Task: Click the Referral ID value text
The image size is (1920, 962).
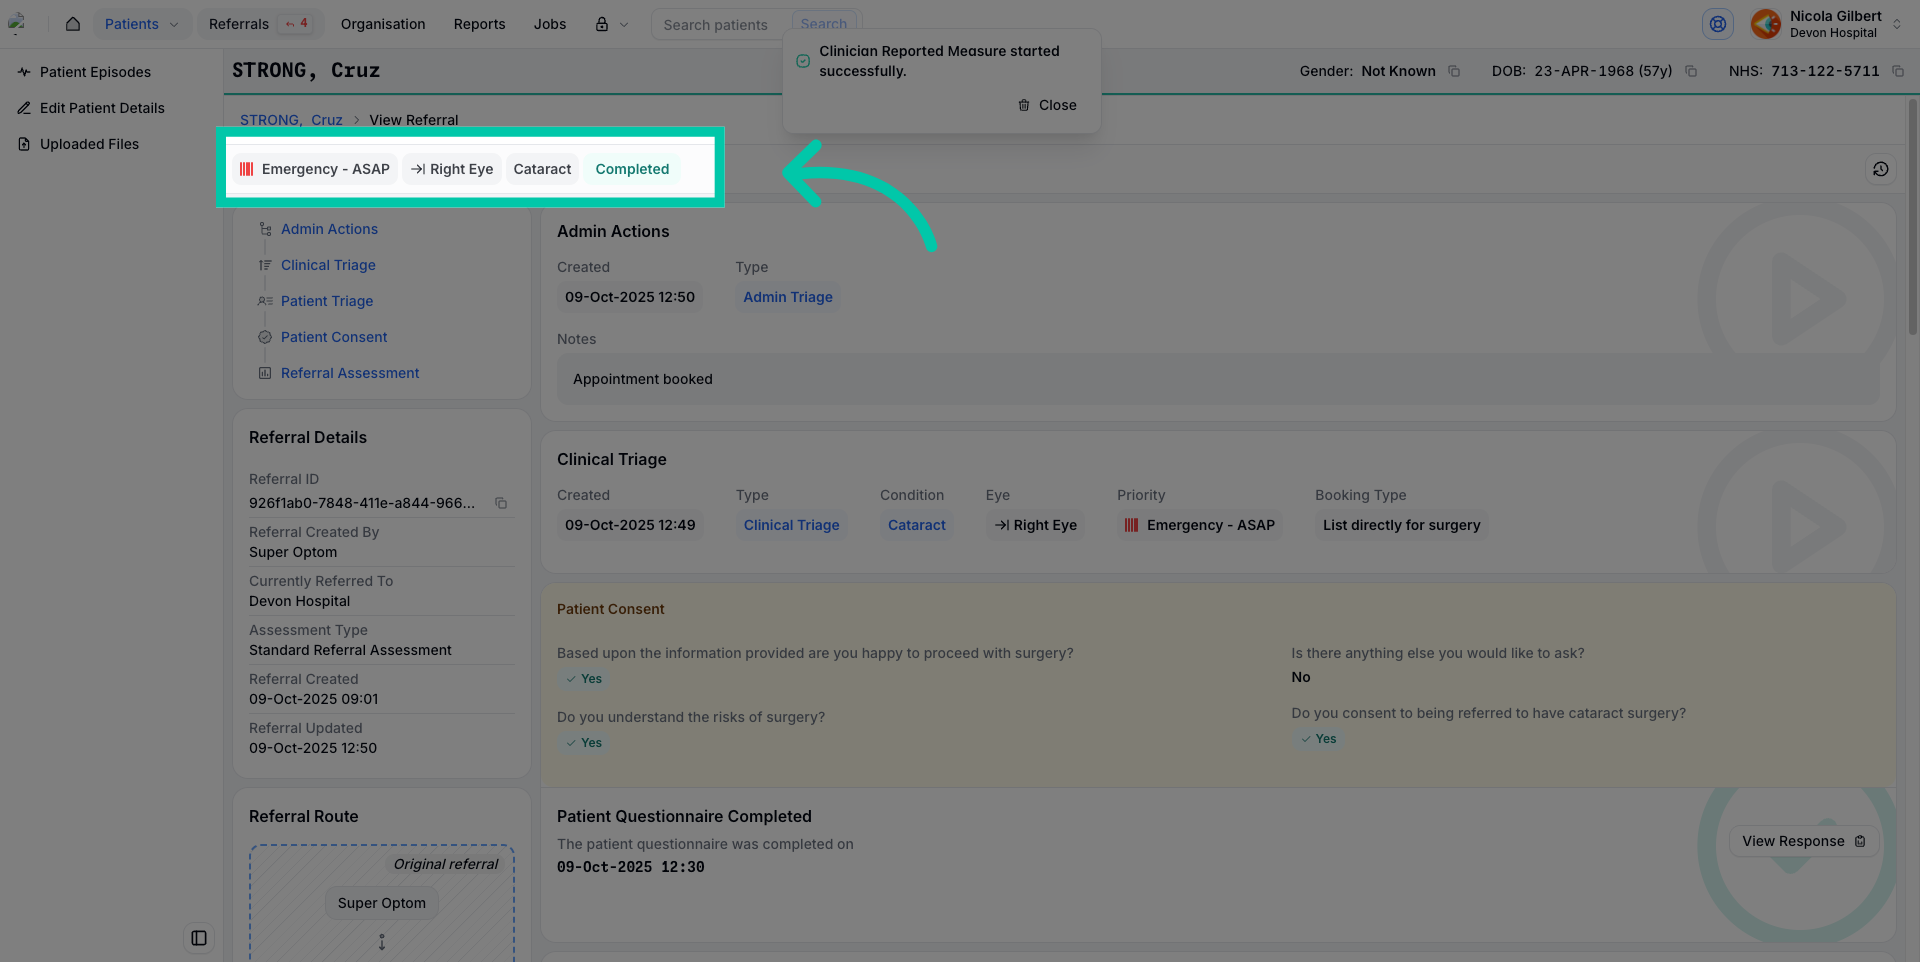Action: [362, 503]
